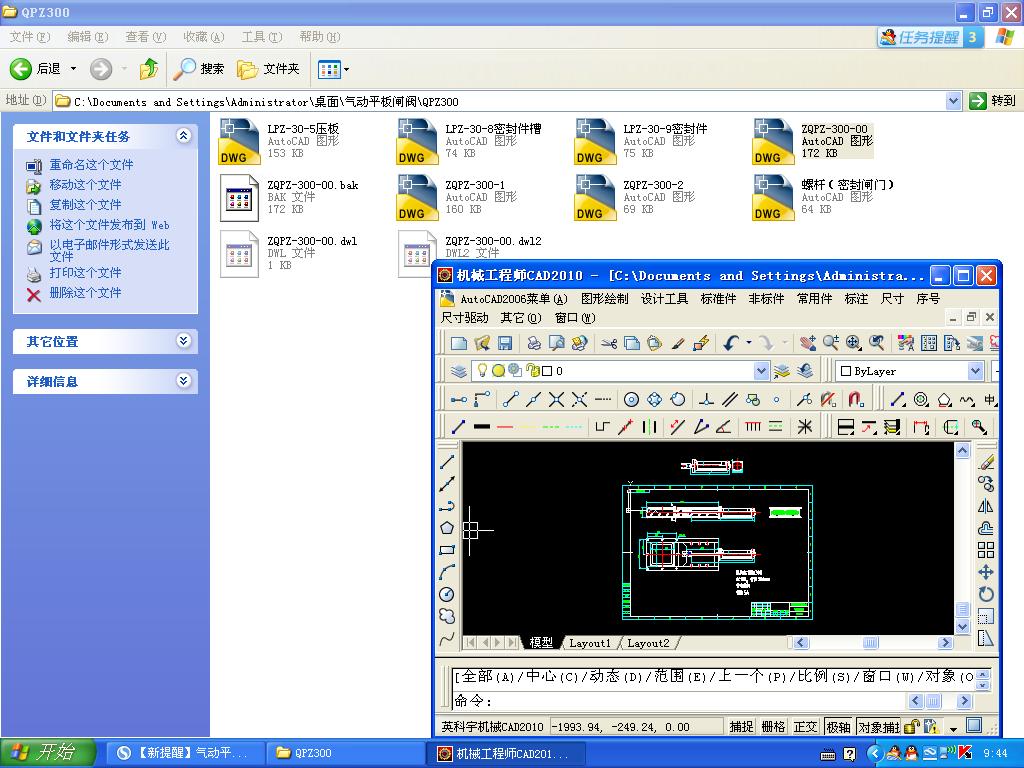Toggle the layer lock padlock icon
The height and width of the screenshot is (768, 1024).
pos(532,371)
